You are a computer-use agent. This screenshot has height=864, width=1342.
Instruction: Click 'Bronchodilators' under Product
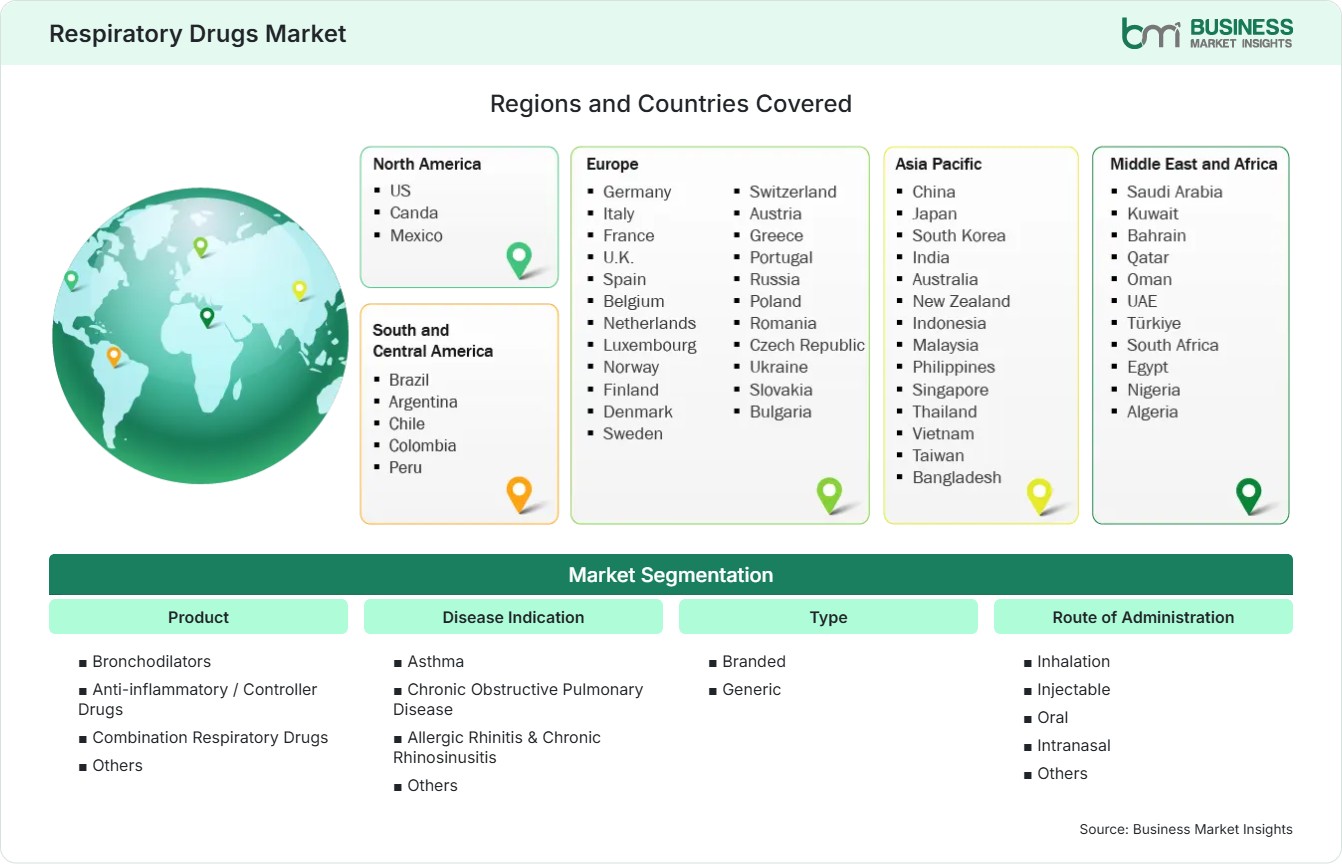pos(152,661)
